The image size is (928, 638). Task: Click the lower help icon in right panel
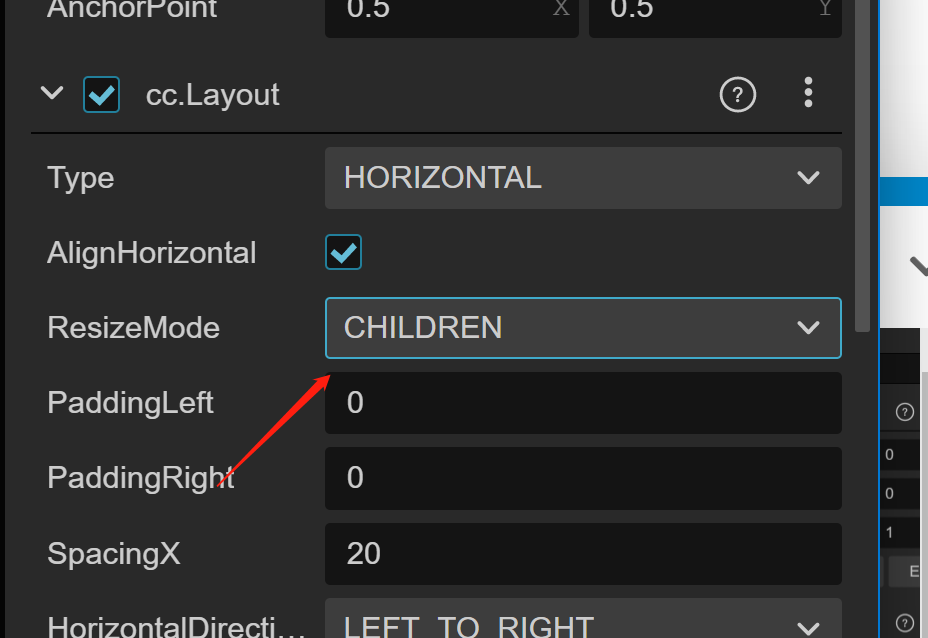pyautogui.click(x=905, y=622)
